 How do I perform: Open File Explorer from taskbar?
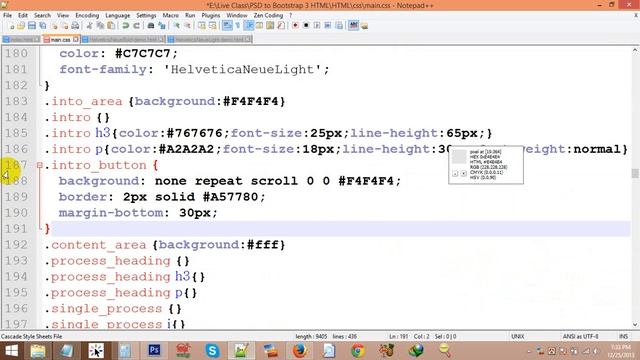pos(38,351)
